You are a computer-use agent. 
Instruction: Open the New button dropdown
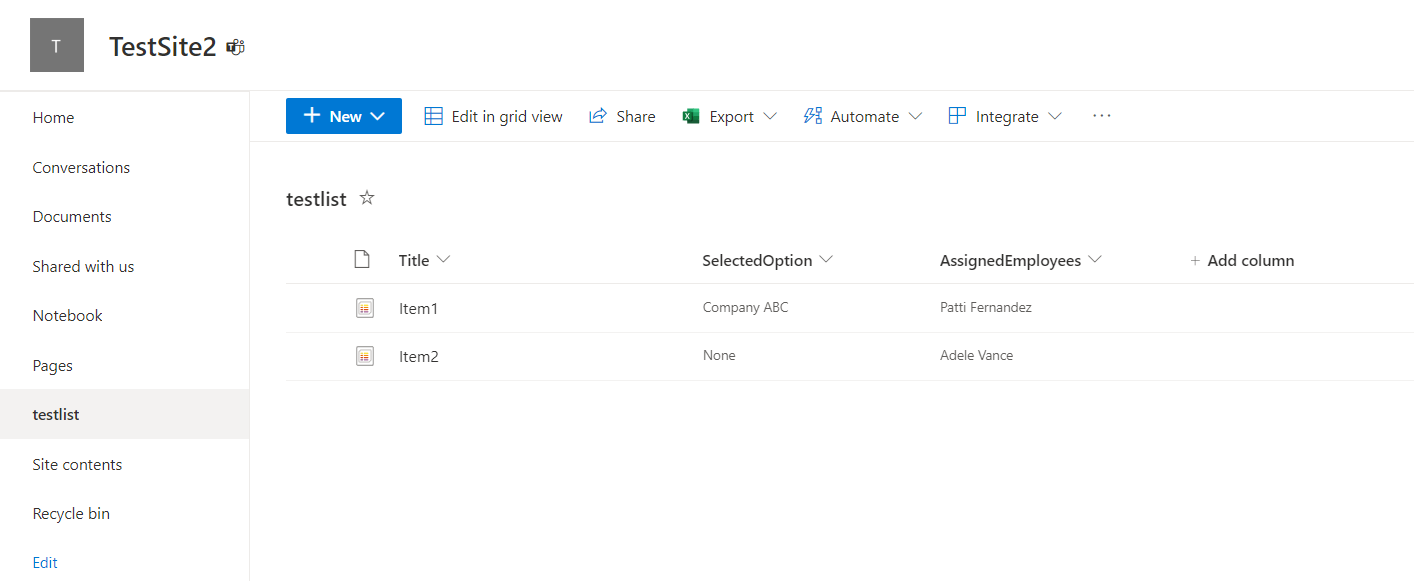(x=377, y=116)
